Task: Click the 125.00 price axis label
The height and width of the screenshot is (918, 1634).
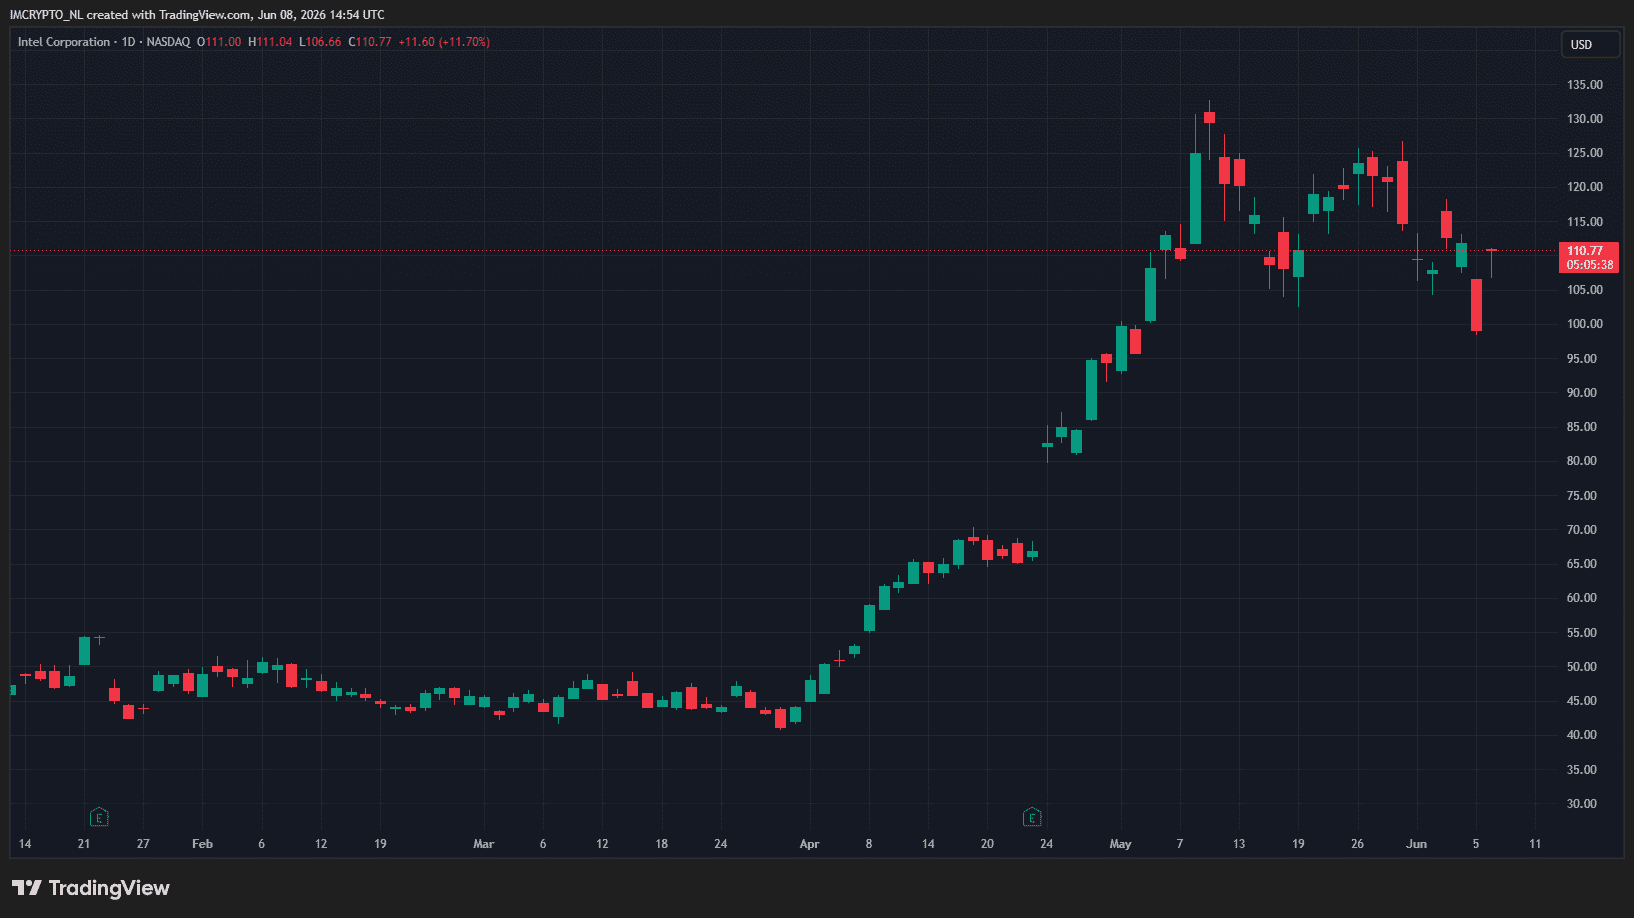Action: pyautogui.click(x=1585, y=153)
